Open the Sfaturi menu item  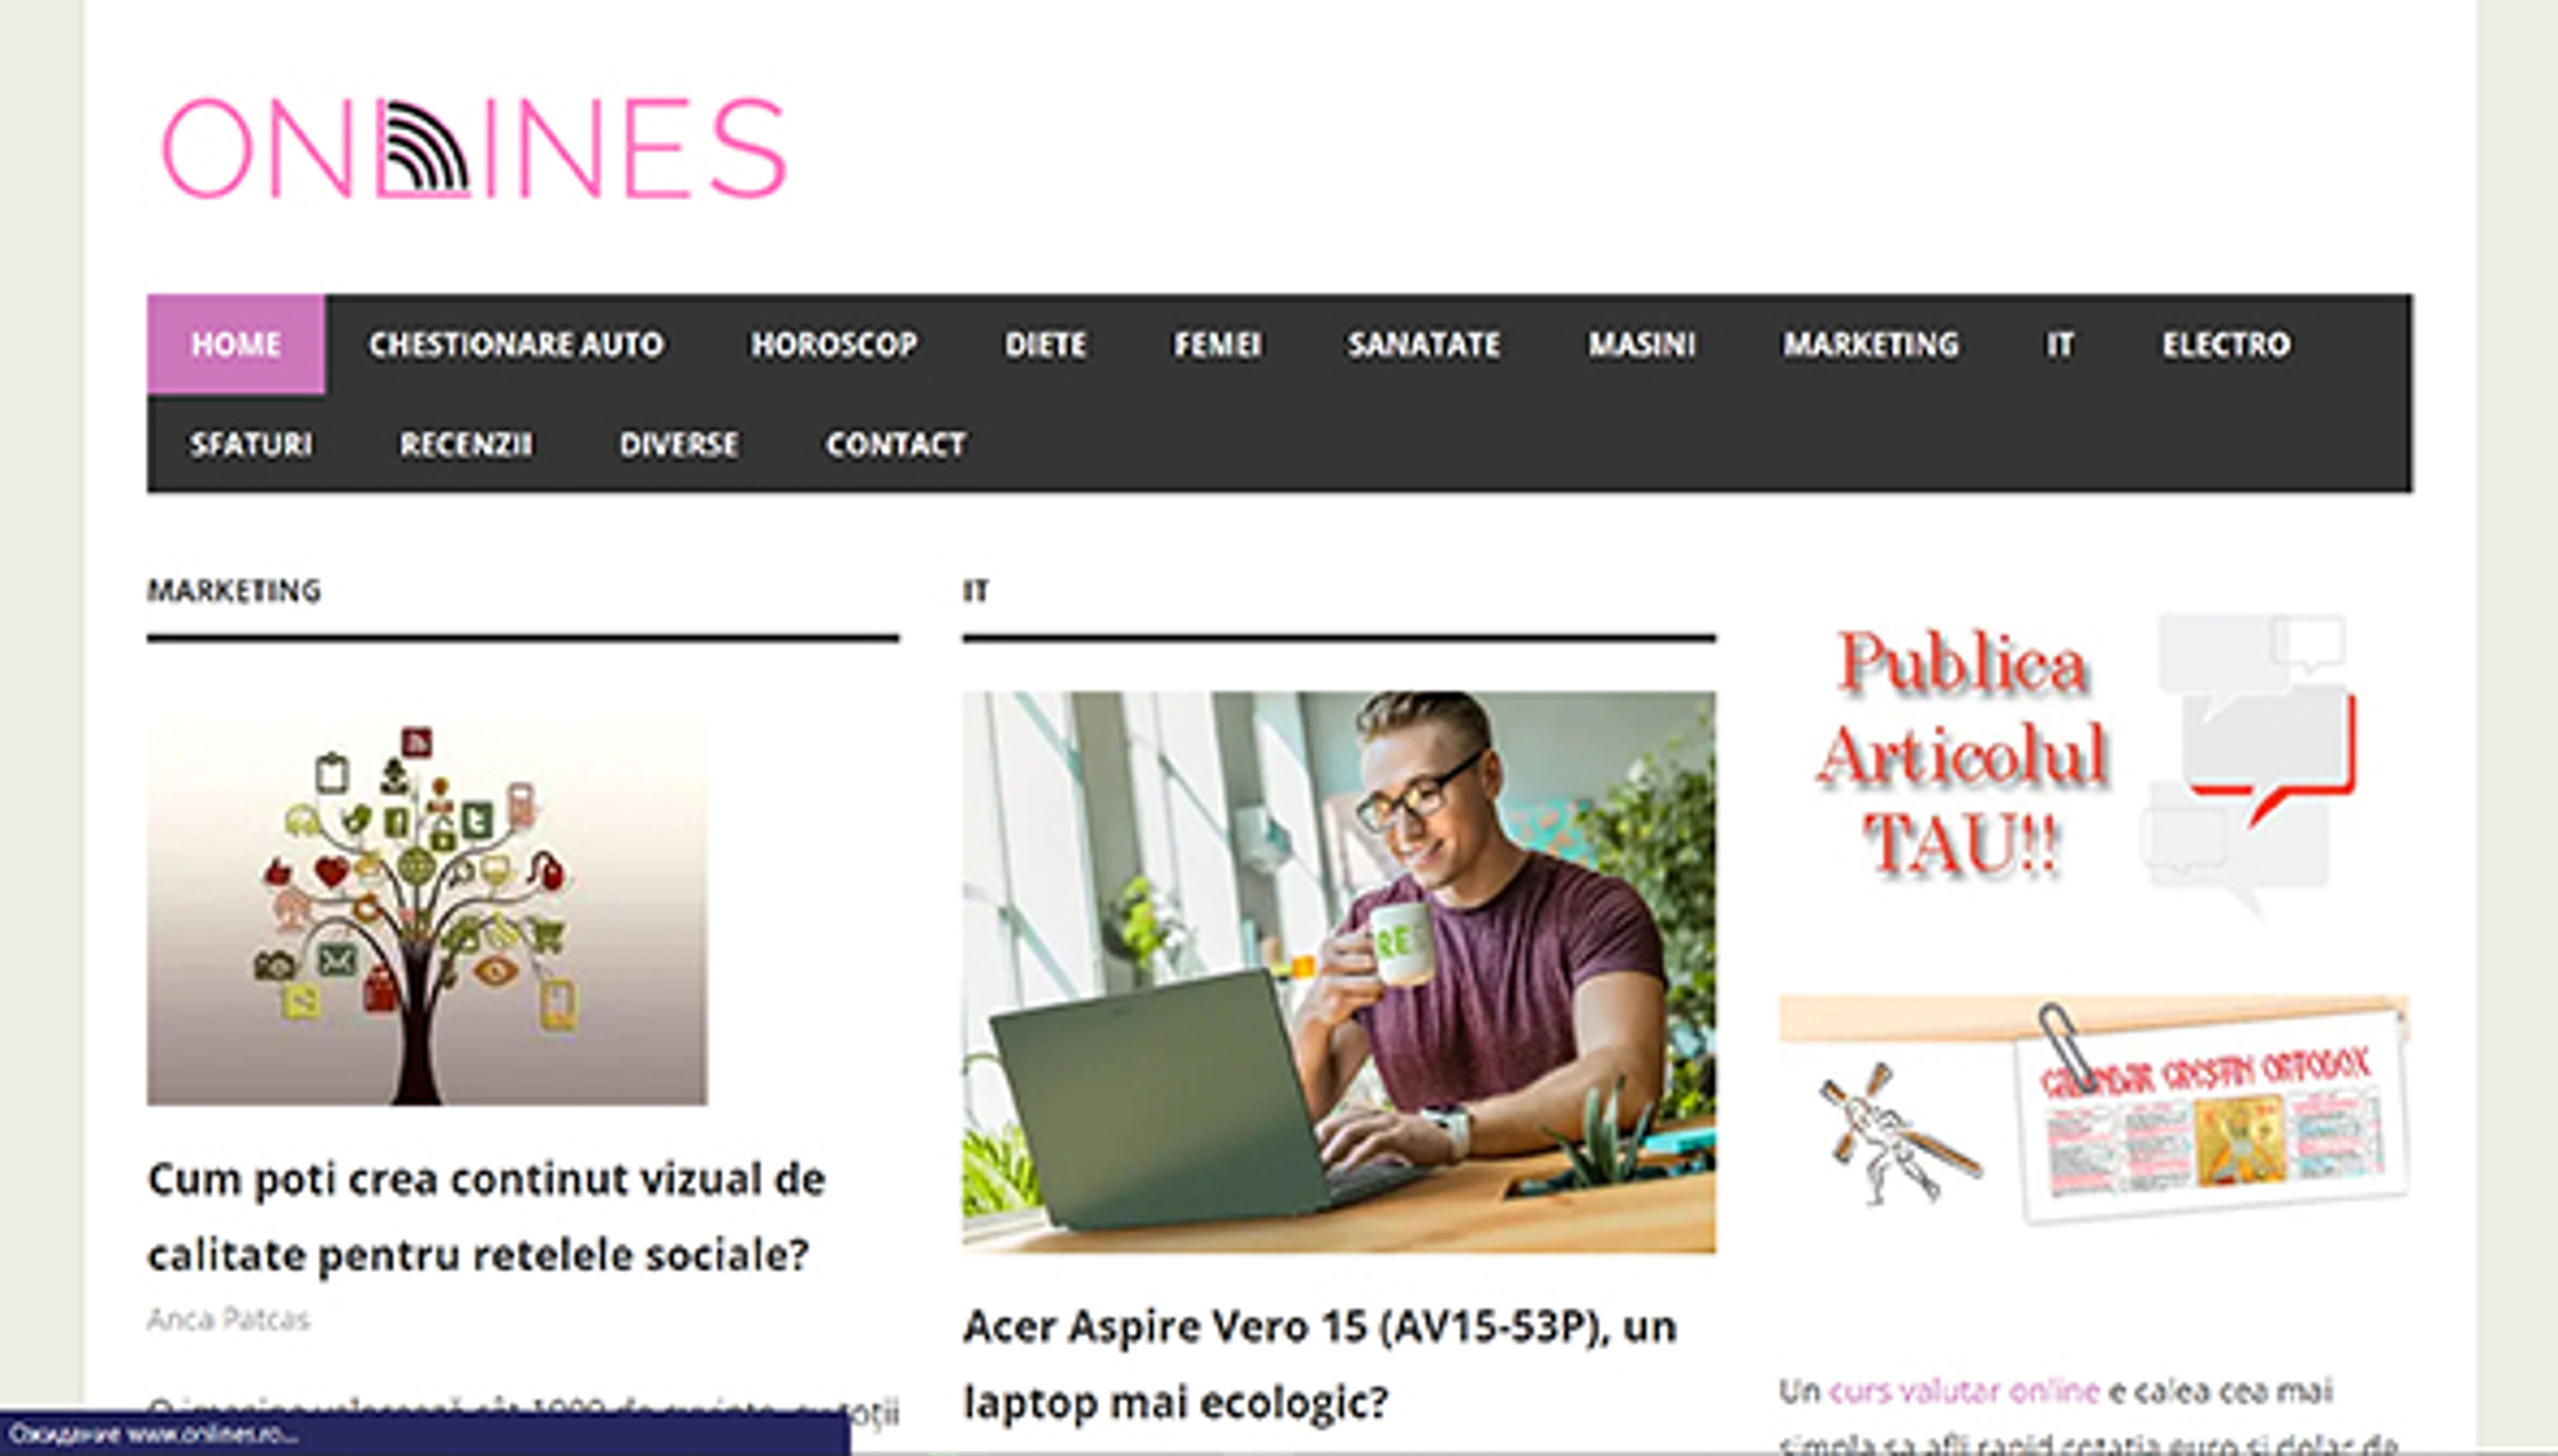click(251, 444)
